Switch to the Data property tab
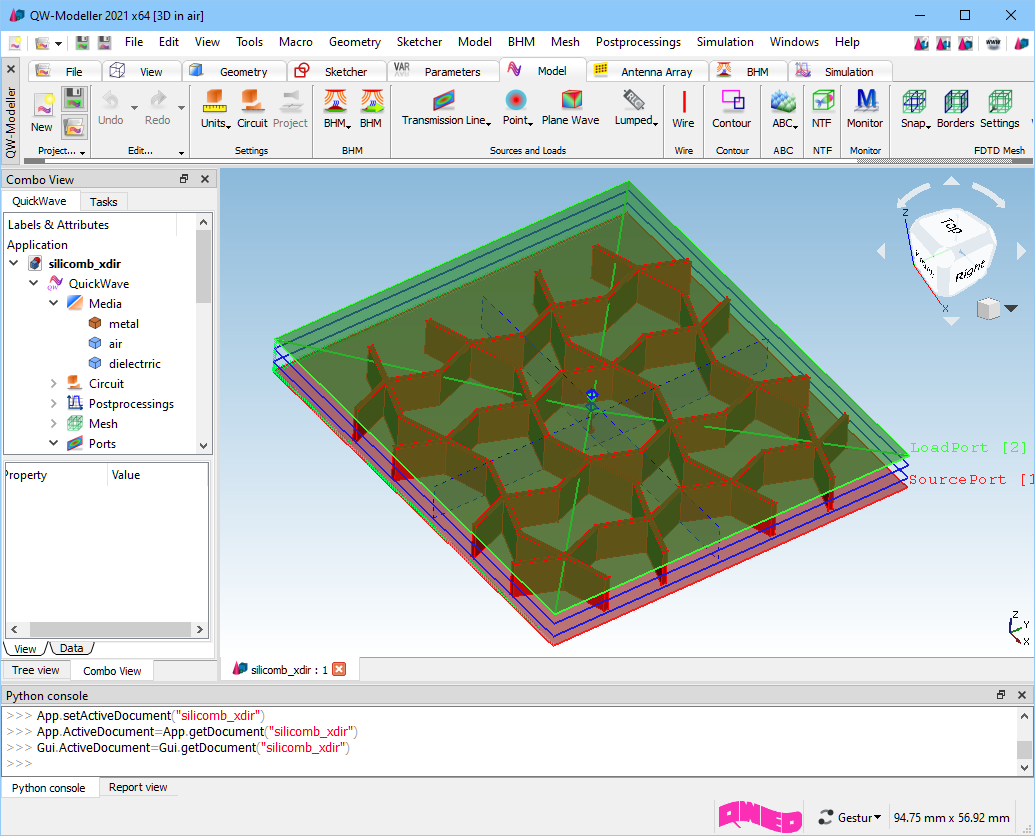The image size is (1035, 836). click(71, 648)
